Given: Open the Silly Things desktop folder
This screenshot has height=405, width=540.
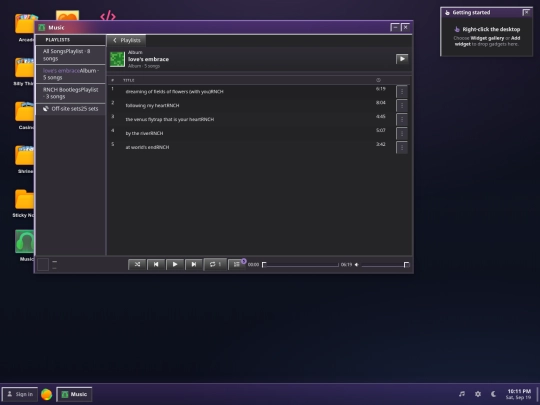Looking at the screenshot, I should [x=24, y=72].
